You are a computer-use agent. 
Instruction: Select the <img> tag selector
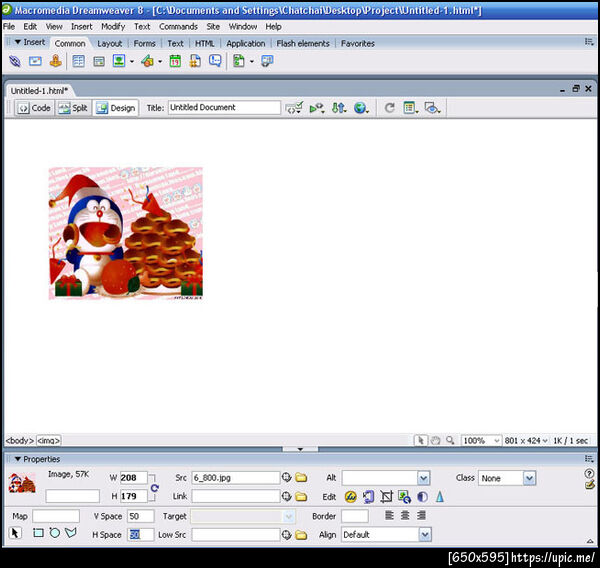(x=49, y=441)
